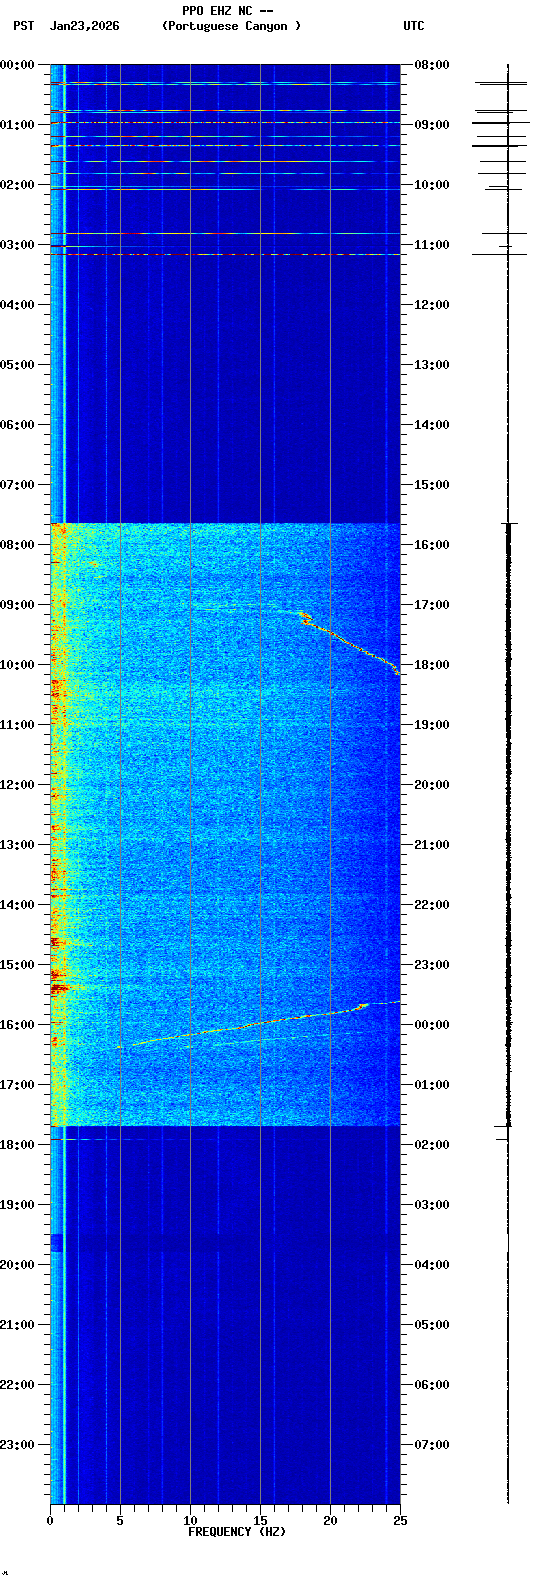Click the UTC "02:00" time label
Image resolution: width=552 pixels, height=1584 pixels.
pyautogui.click(x=432, y=1144)
